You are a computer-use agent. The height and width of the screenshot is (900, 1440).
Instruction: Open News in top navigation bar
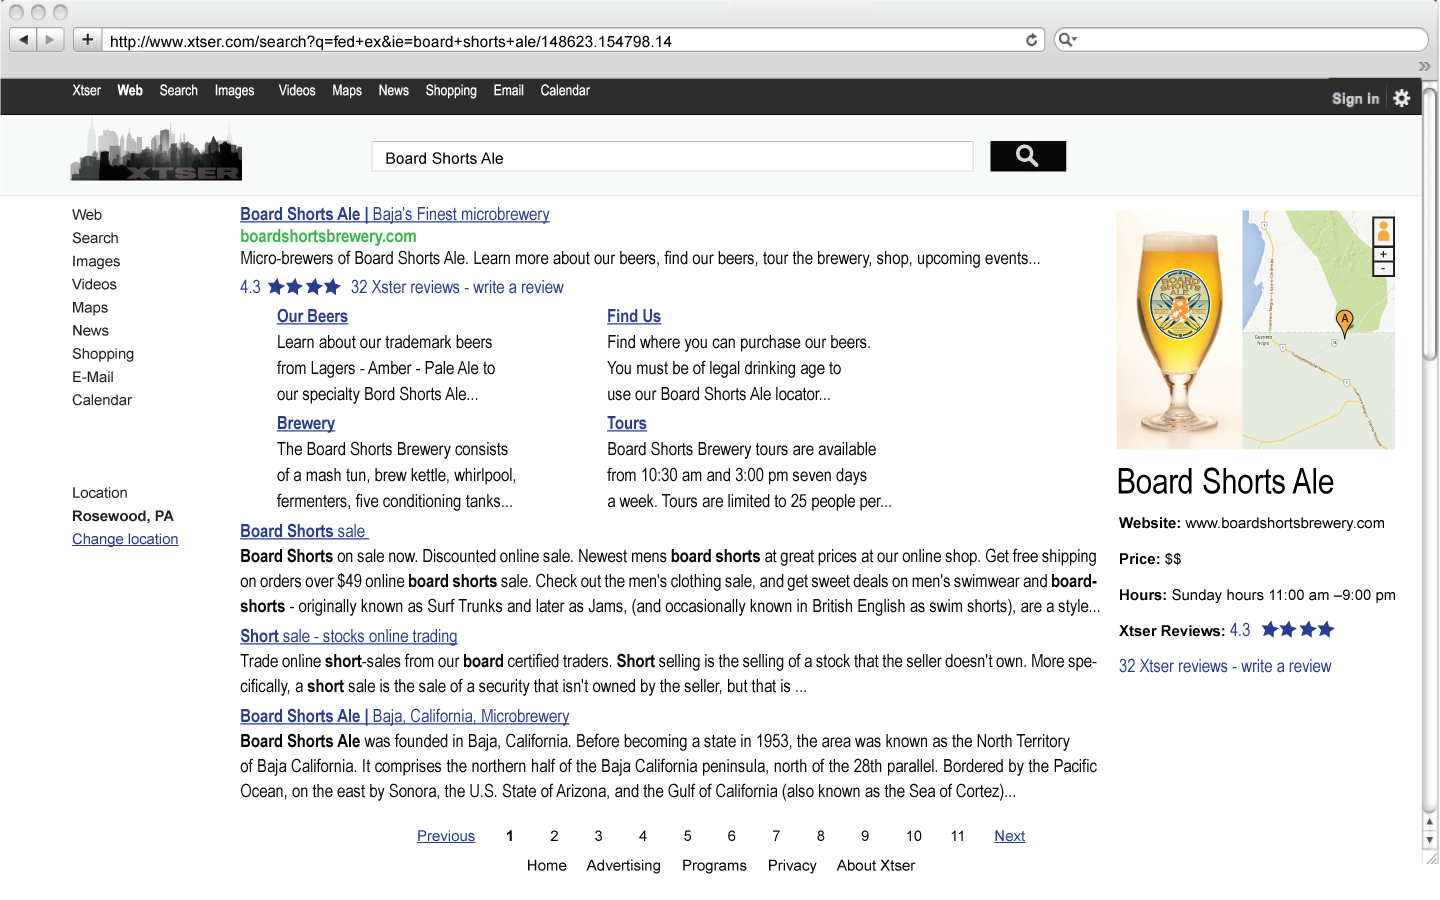(393, 90)
